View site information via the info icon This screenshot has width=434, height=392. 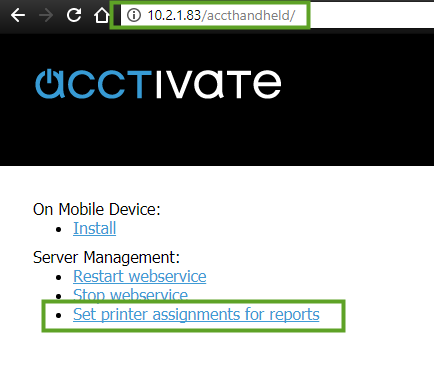click(134, 15)
